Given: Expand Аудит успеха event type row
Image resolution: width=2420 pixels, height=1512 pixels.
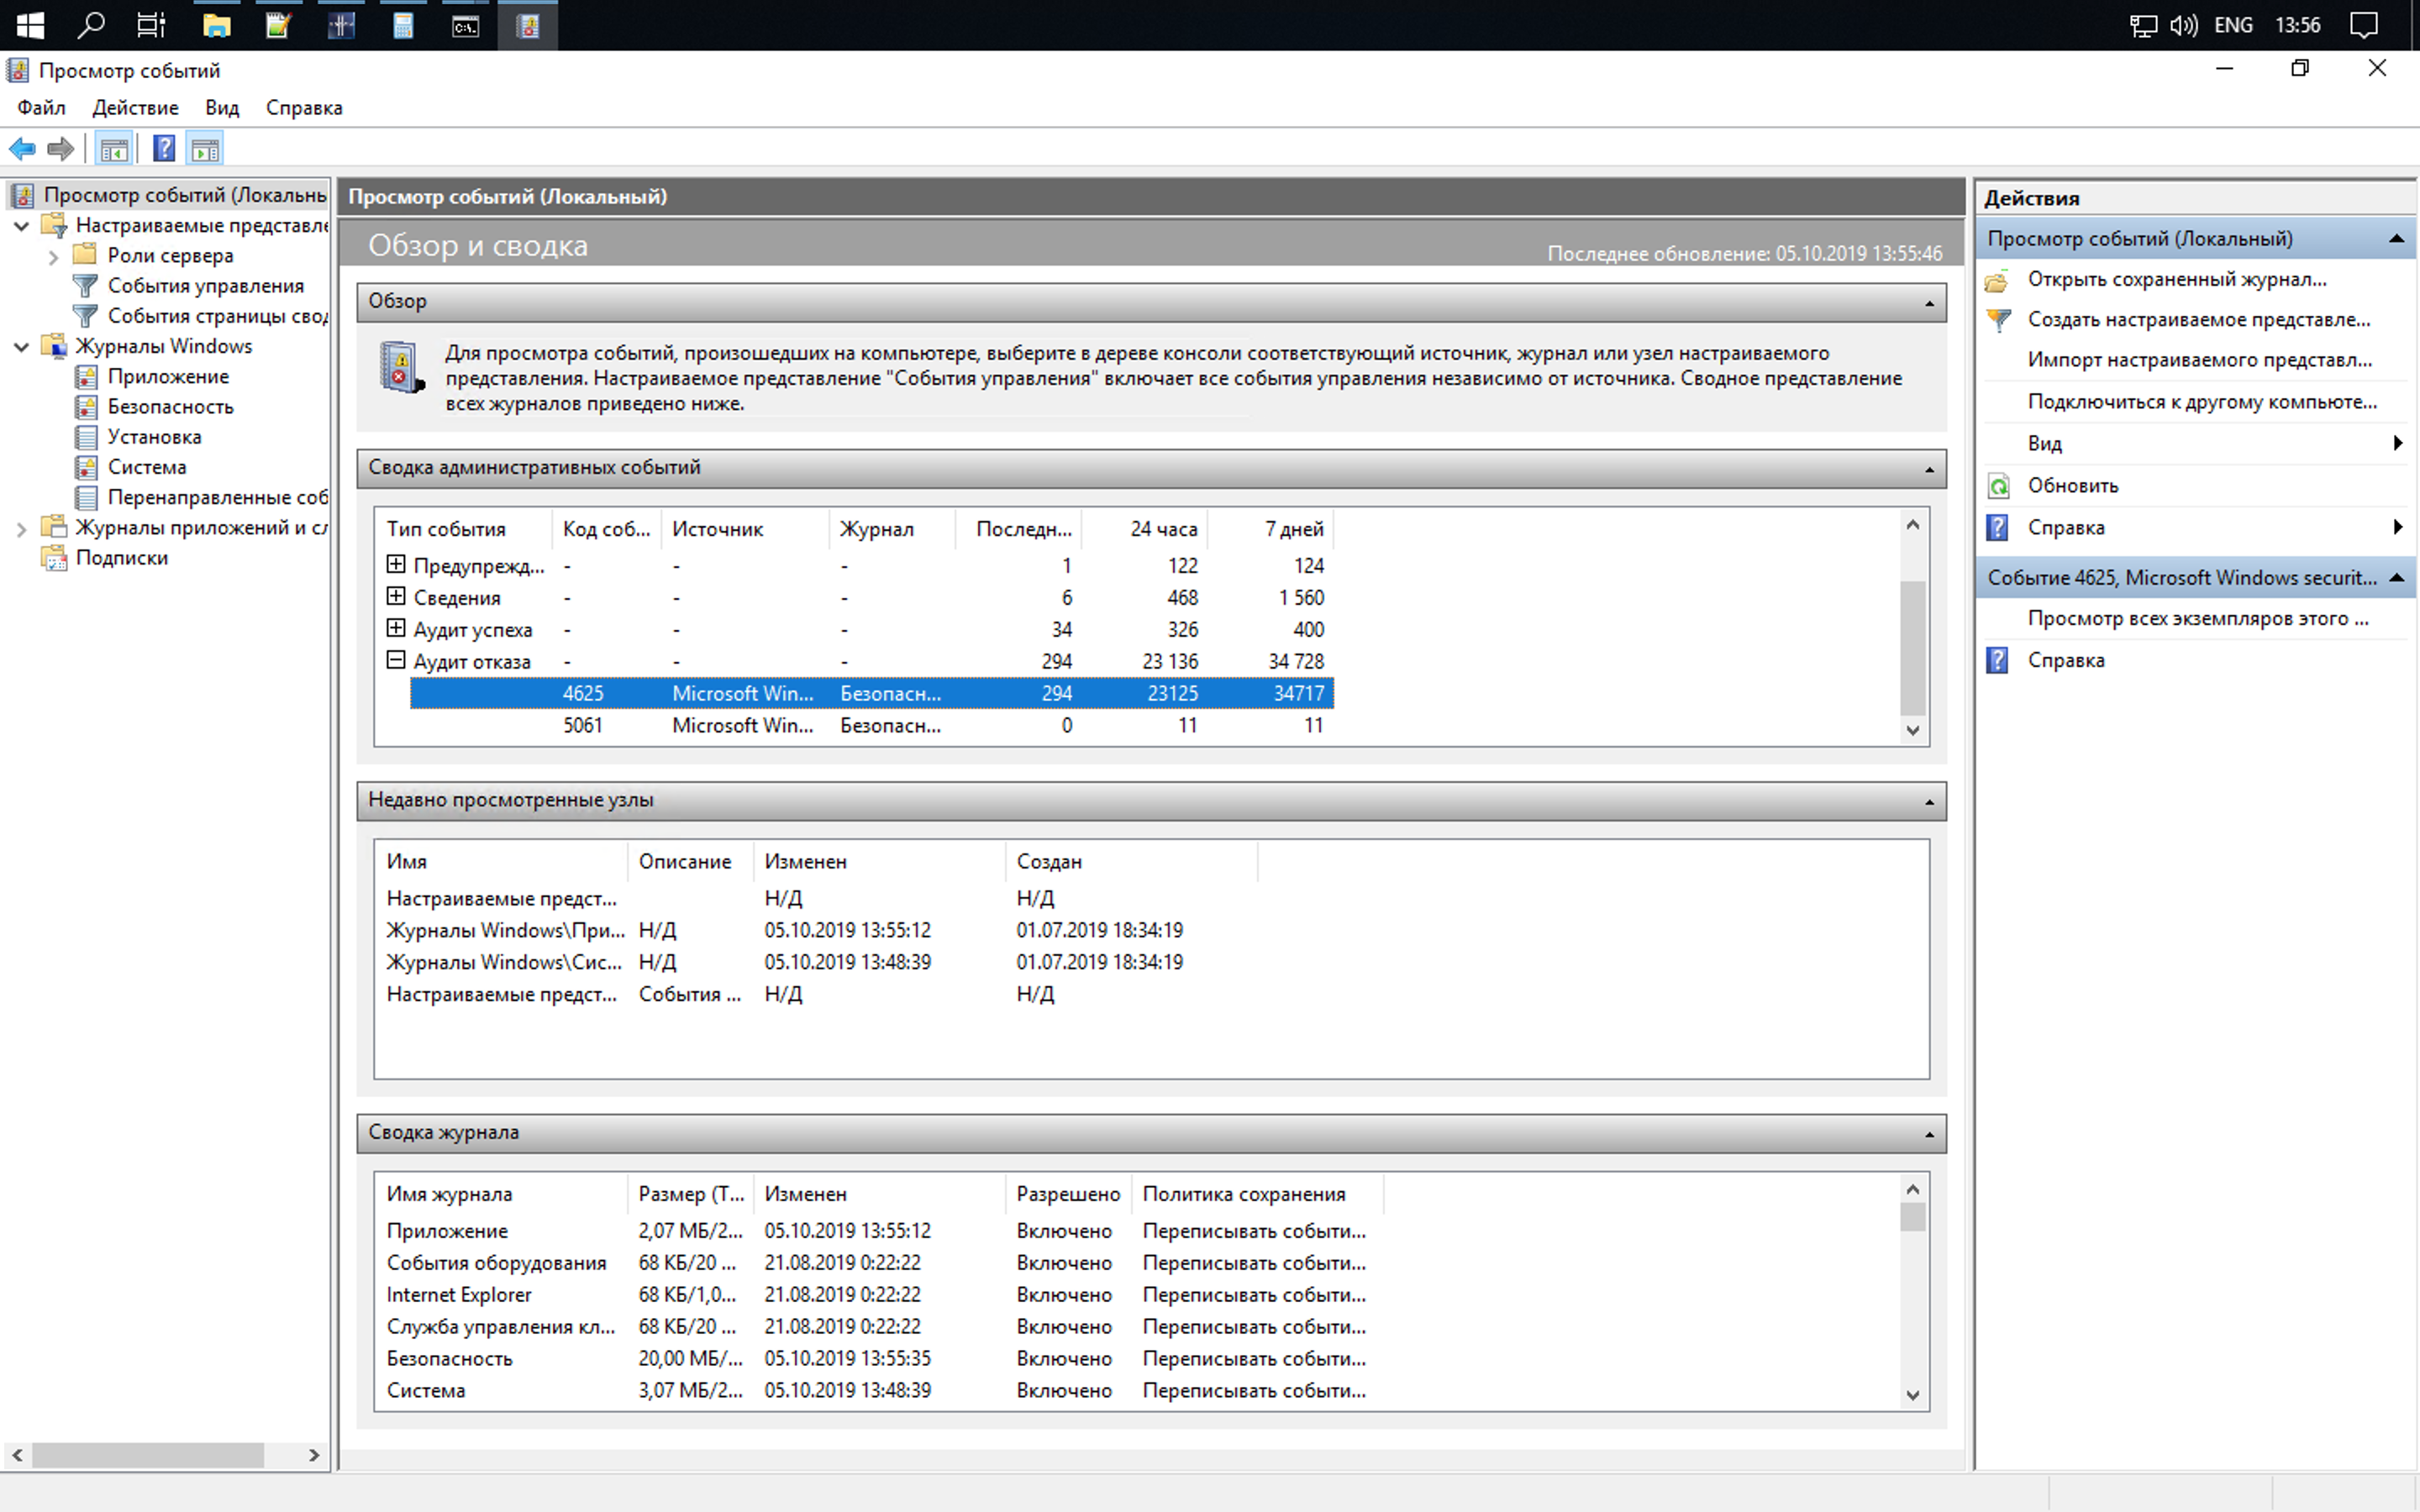Looking at the screenshot, I should 396,629.
